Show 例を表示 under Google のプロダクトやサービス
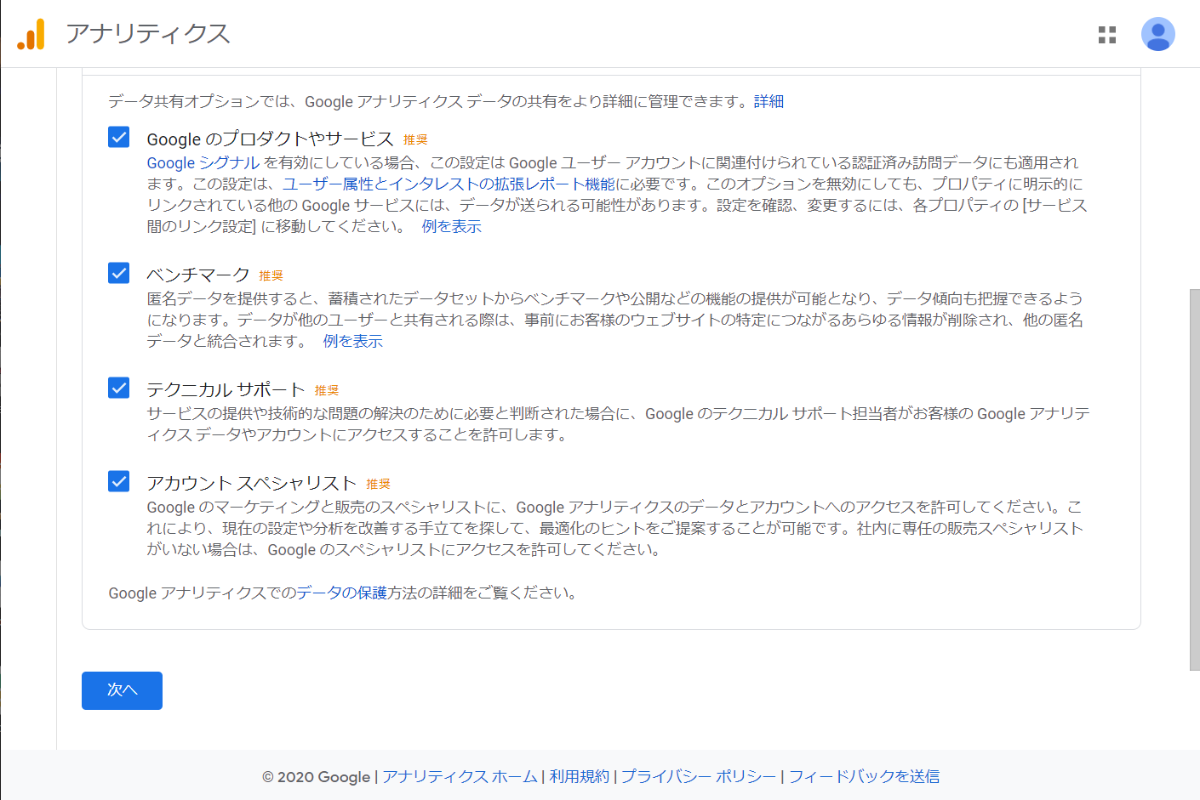Image resolution: width=1200 pixels, height=800 pixels. tap(451, 226)
